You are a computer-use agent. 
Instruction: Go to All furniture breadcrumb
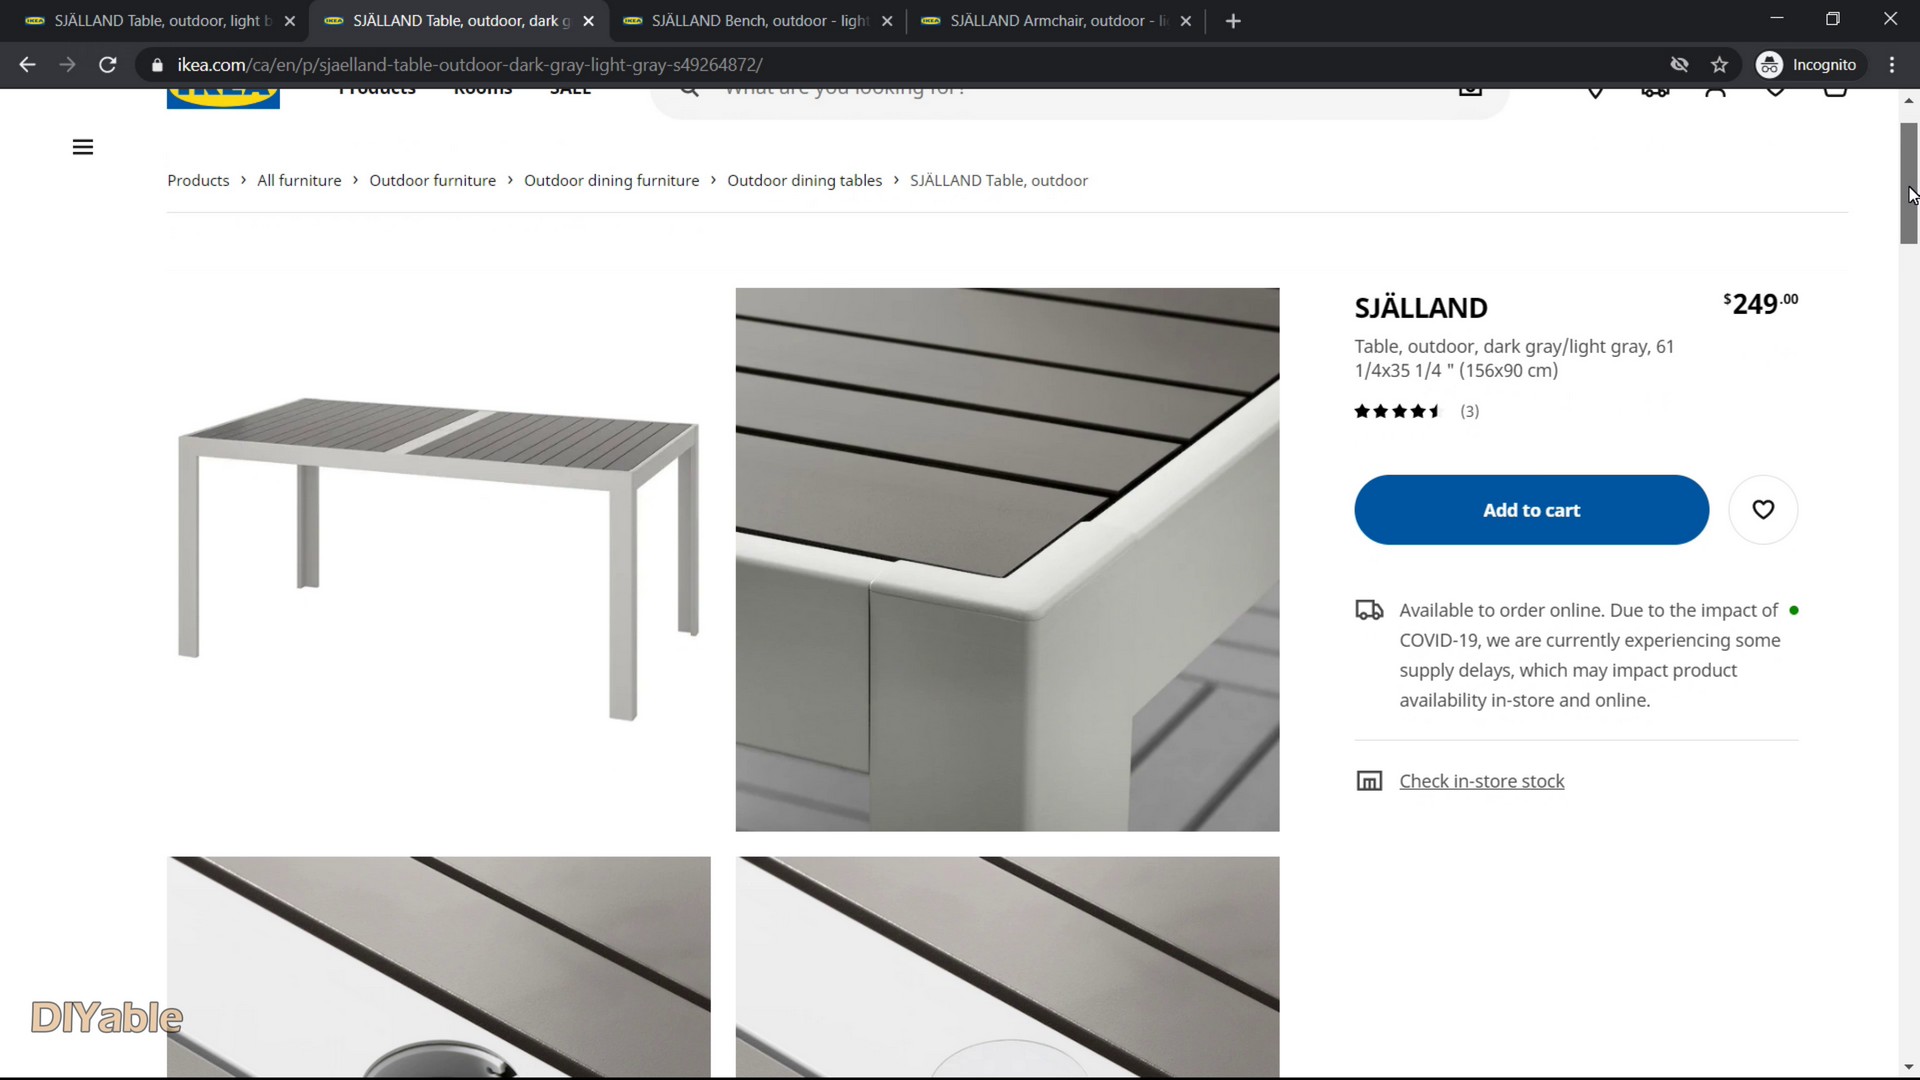click(299, 181)
